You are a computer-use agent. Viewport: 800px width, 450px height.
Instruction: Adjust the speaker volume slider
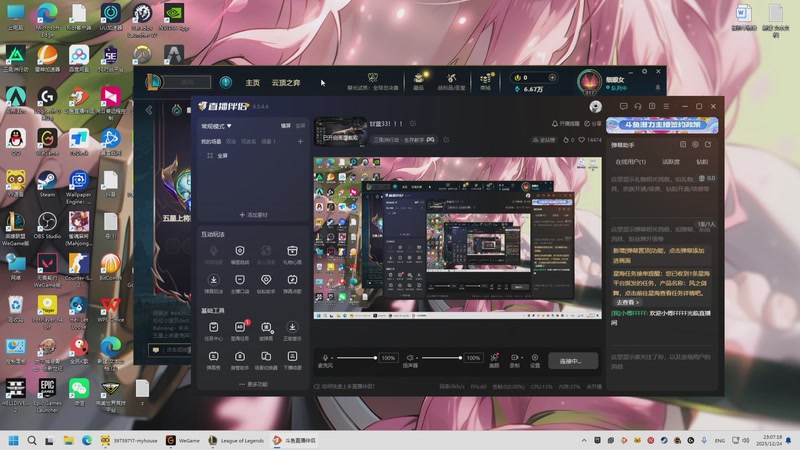click(x=441, y=358)
